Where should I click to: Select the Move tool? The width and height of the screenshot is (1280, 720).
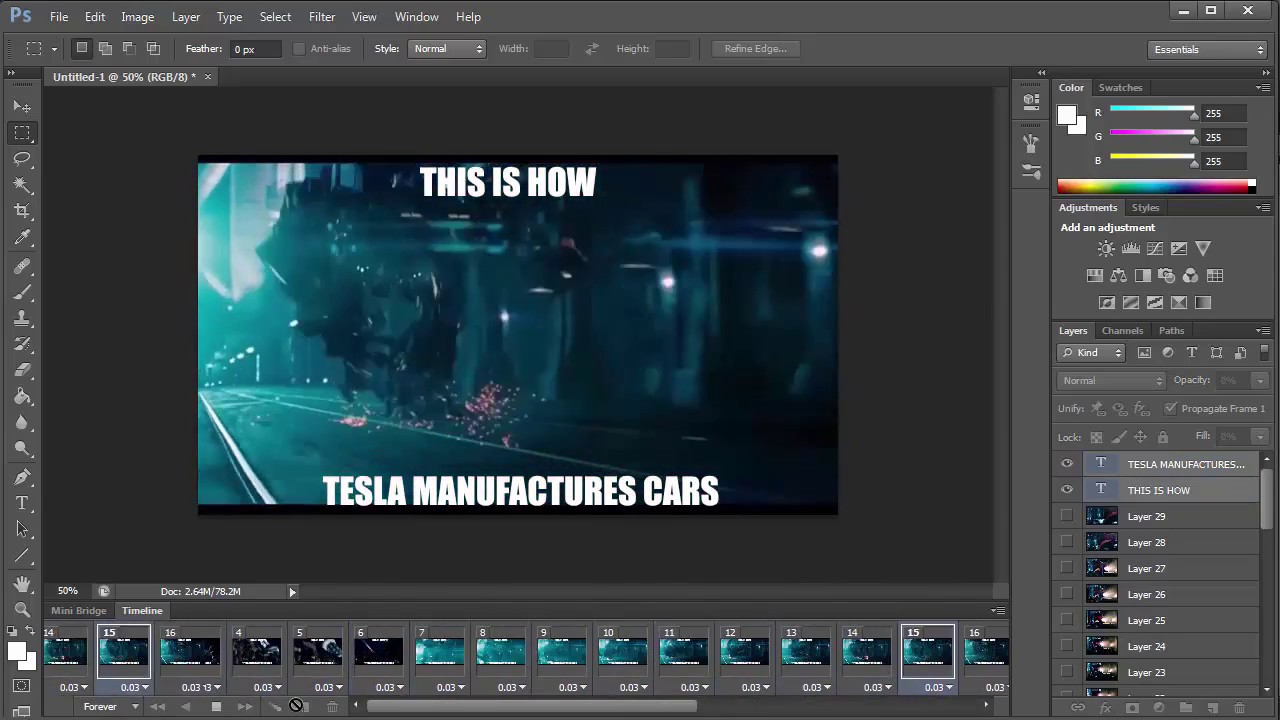click(22, 106)
